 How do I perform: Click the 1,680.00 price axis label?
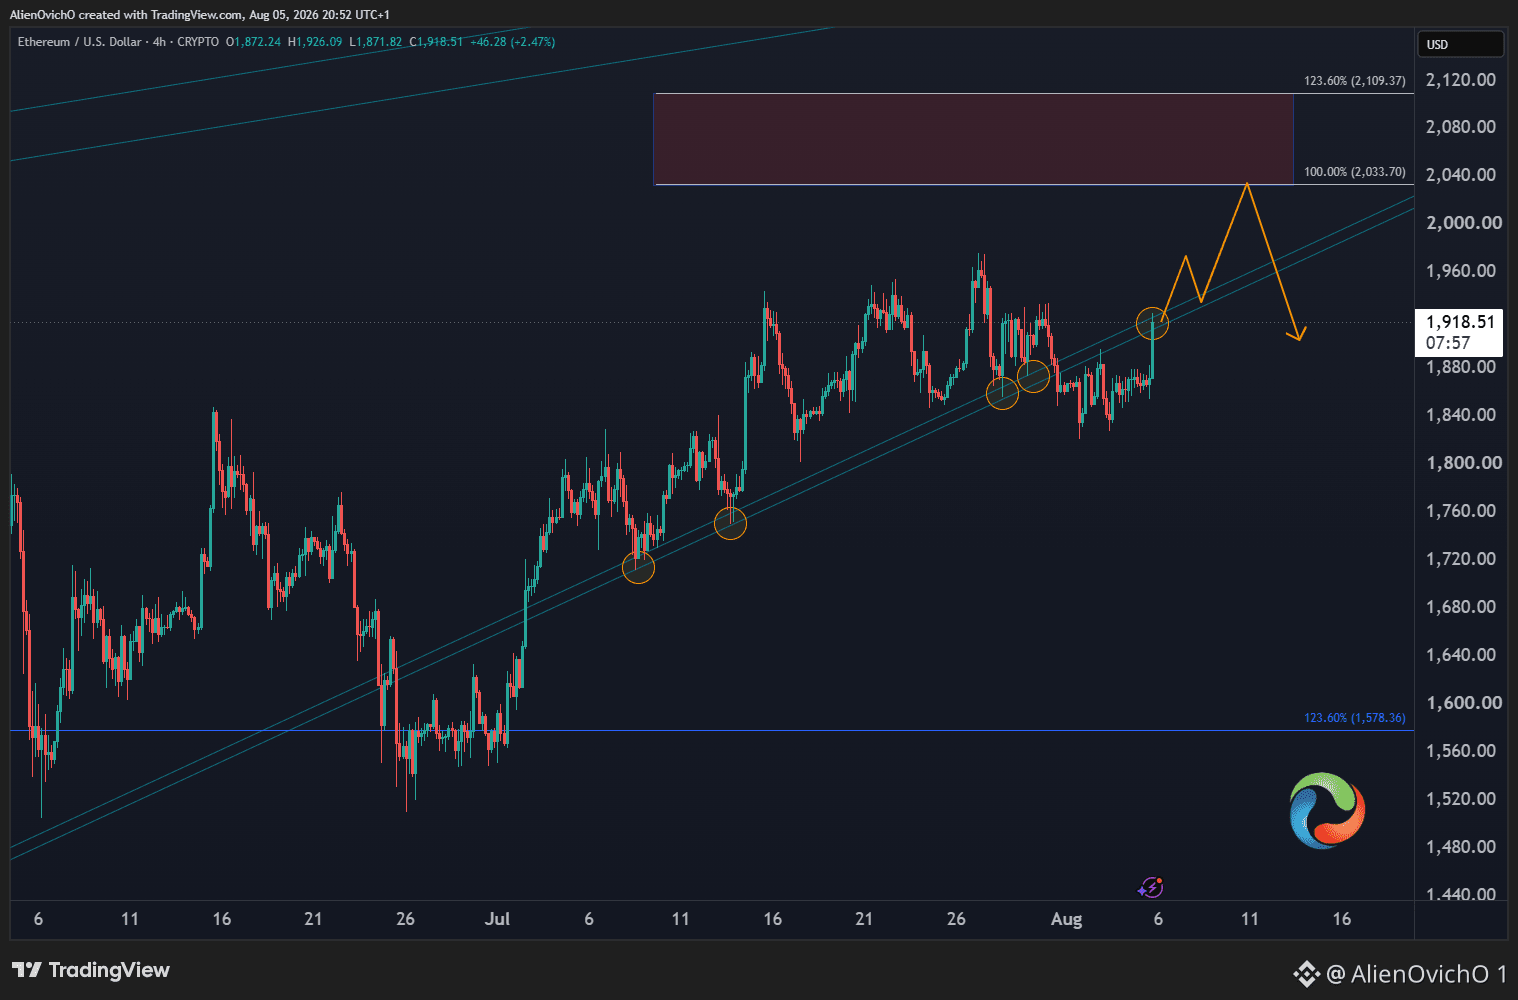click(x=1461, y=607)
